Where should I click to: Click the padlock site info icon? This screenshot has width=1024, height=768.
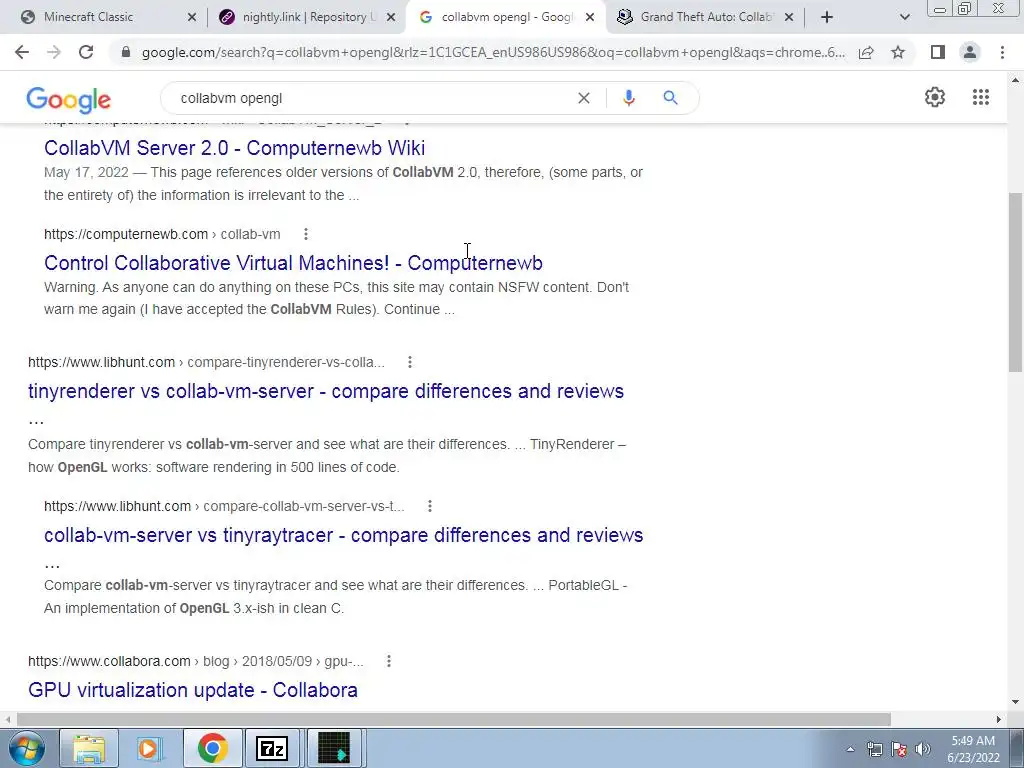[126, 52]
